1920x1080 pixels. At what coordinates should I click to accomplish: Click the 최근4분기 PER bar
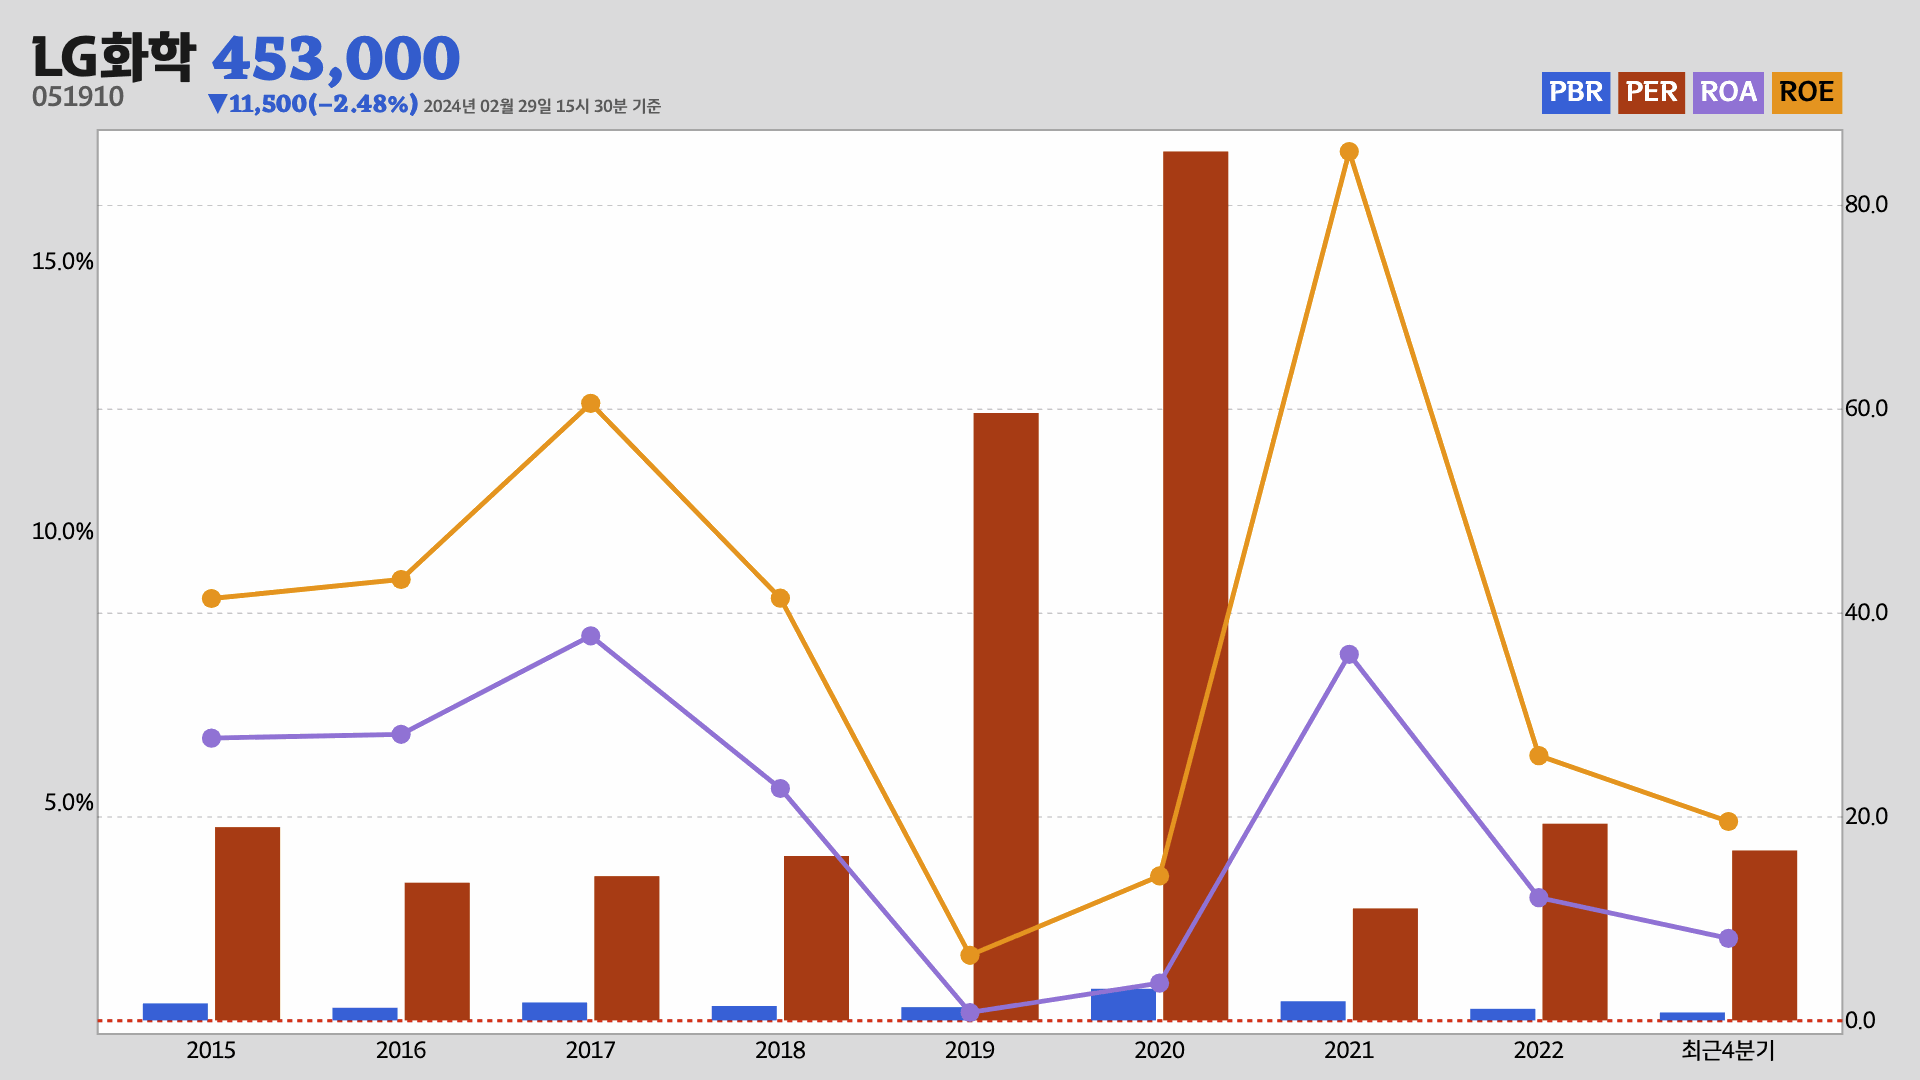(x=1764, y=936)
